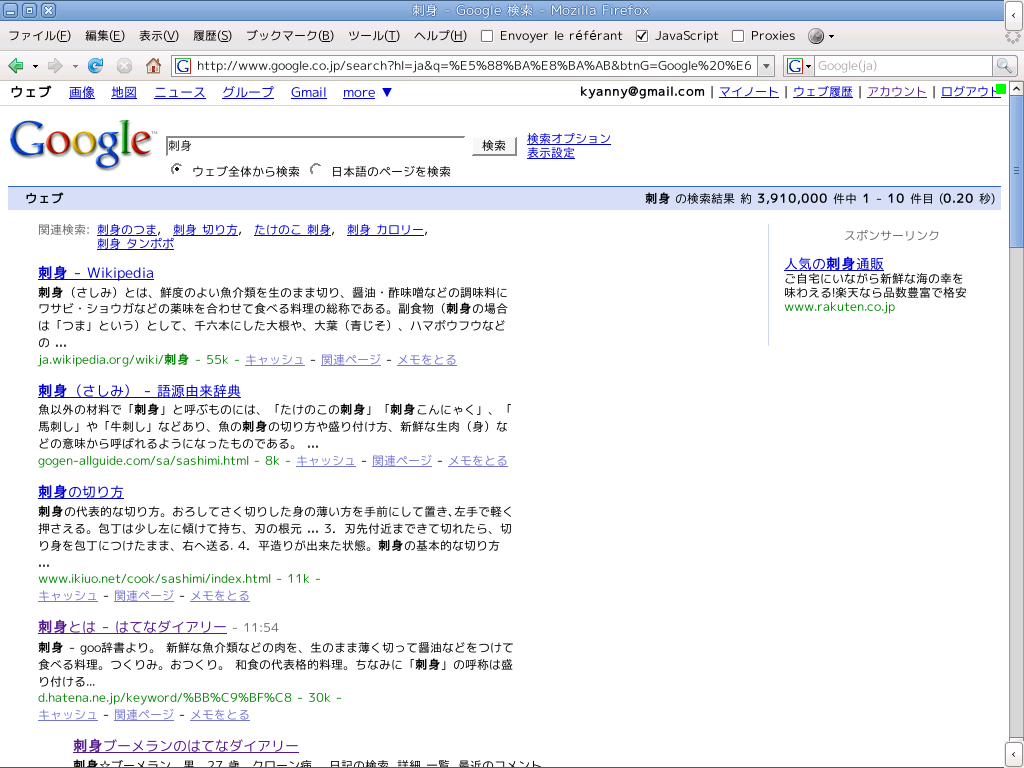
Task: Enable the Envoyer le référant checkbox
Action: point(486,36)
